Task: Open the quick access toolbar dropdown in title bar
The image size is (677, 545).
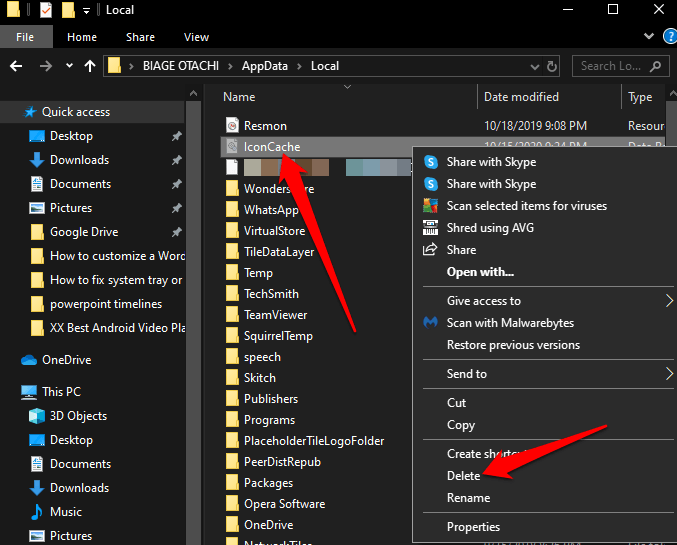Action: coord(88,10)
